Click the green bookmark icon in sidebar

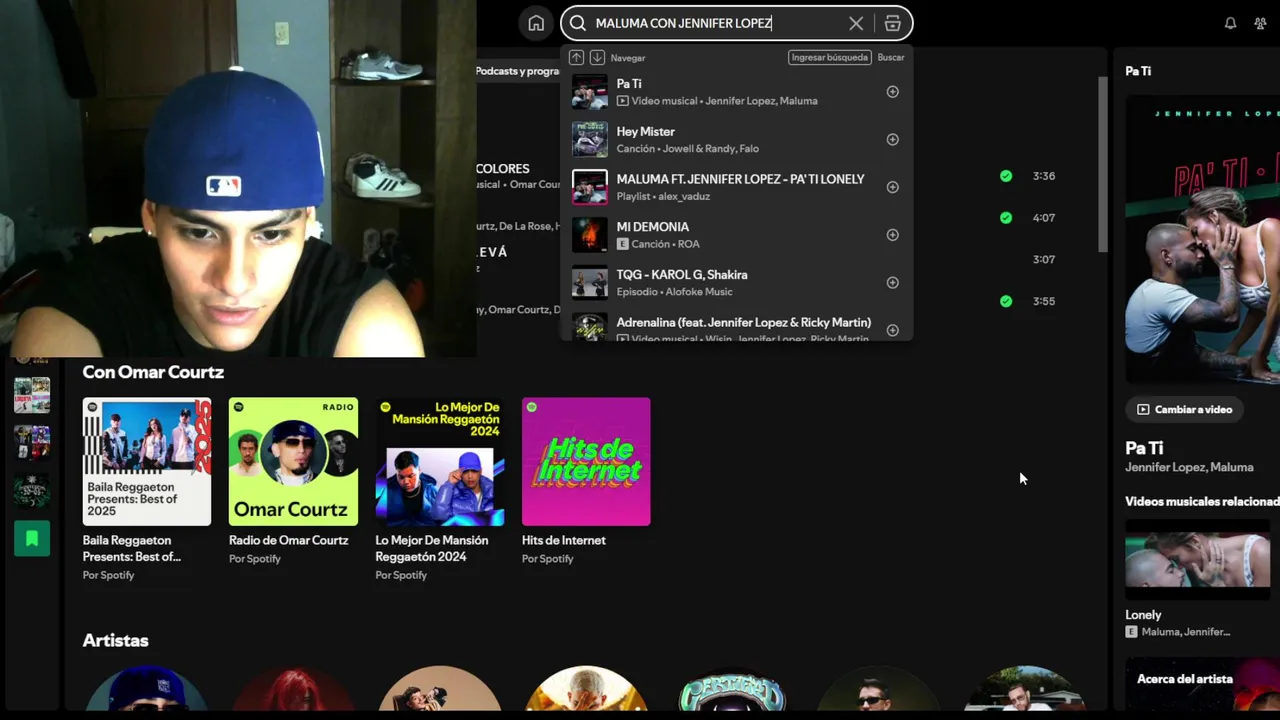click(32, 539)
